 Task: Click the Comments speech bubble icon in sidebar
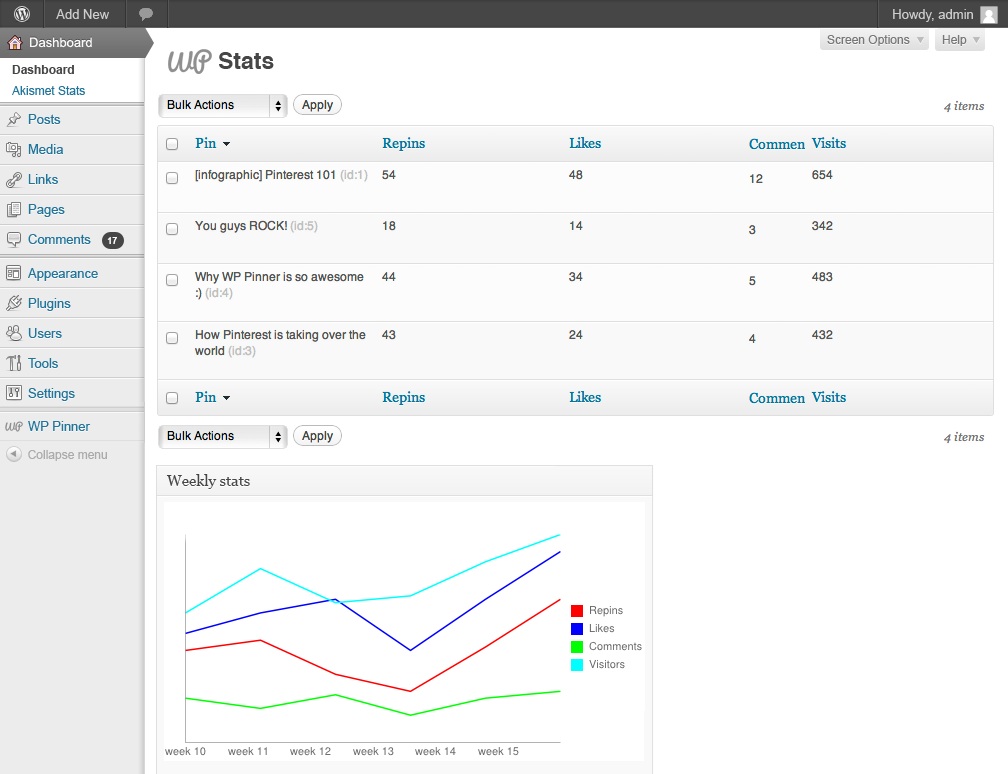click(x=14, y=240)
